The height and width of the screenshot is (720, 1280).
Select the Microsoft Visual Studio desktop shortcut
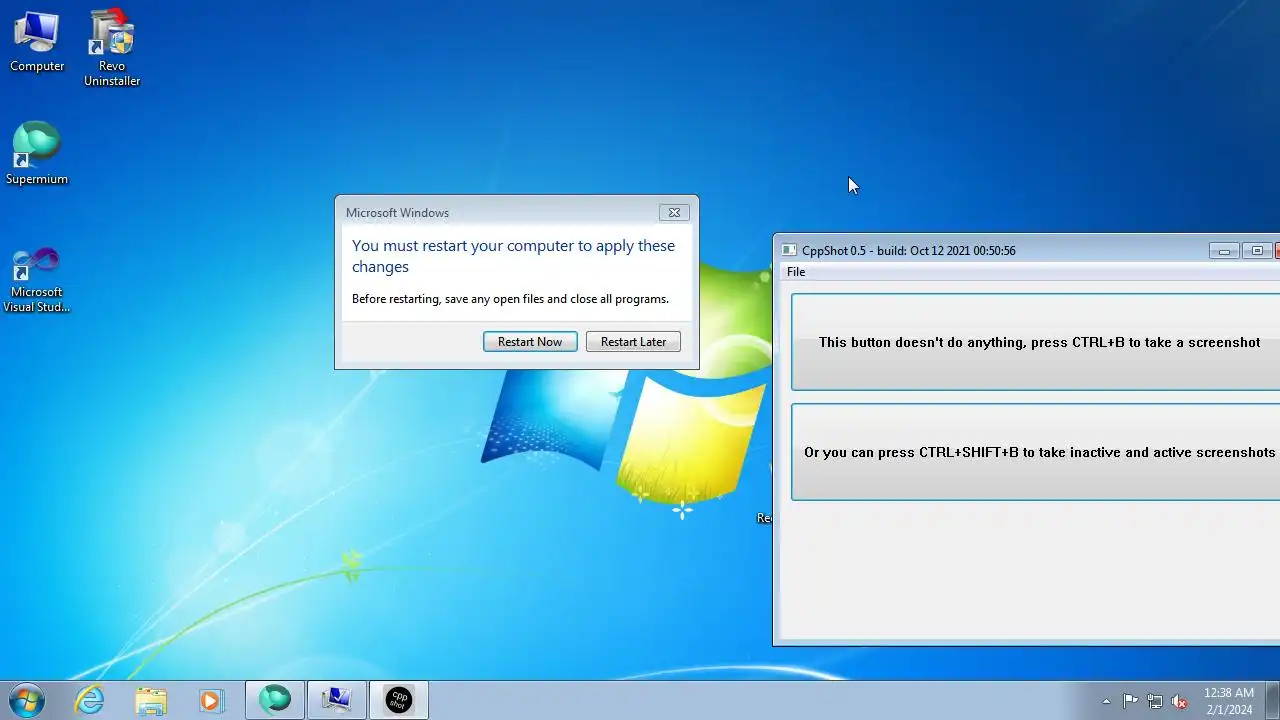coord(37,281)
